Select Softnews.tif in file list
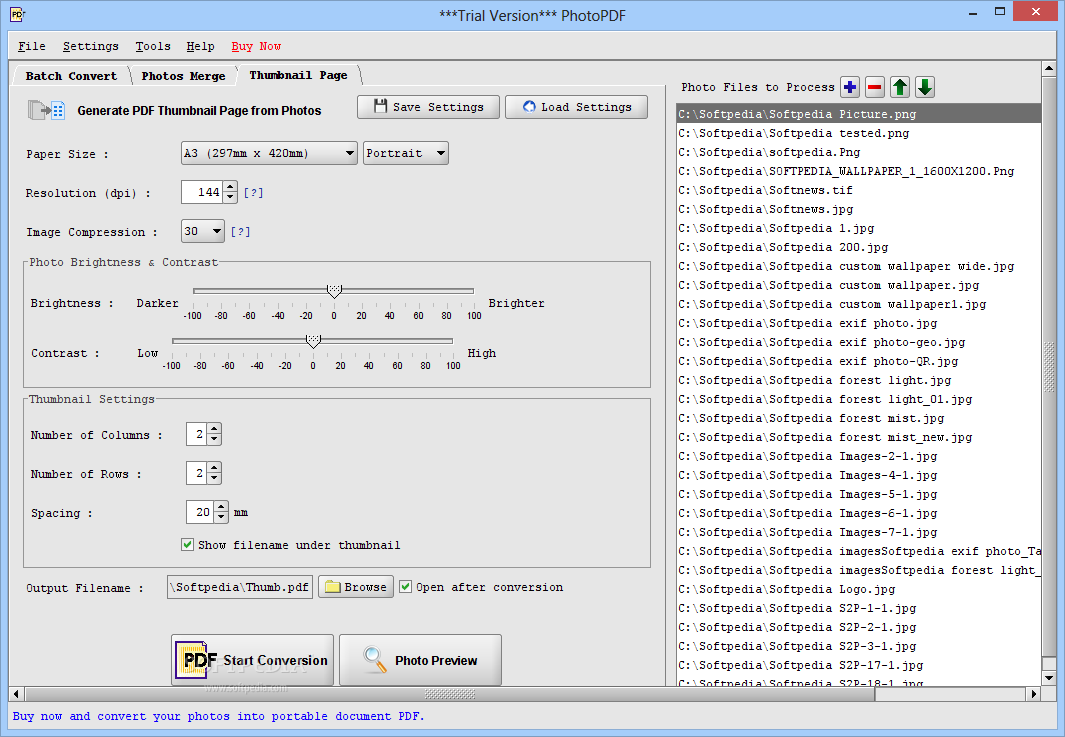 pyautogui.click(x=859, y=190)
